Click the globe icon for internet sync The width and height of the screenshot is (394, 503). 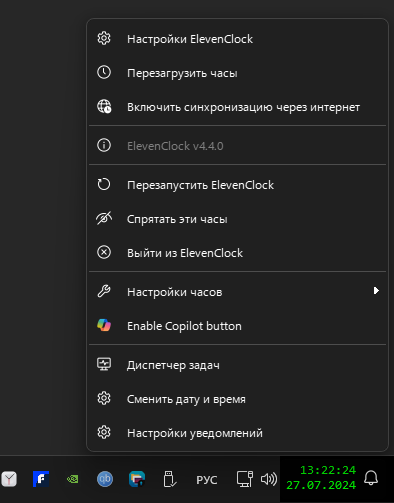(x=104, y=107)
